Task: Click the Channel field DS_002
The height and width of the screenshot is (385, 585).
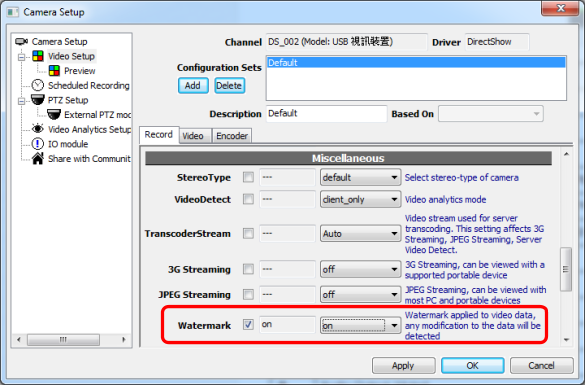Action: (346, 42)
